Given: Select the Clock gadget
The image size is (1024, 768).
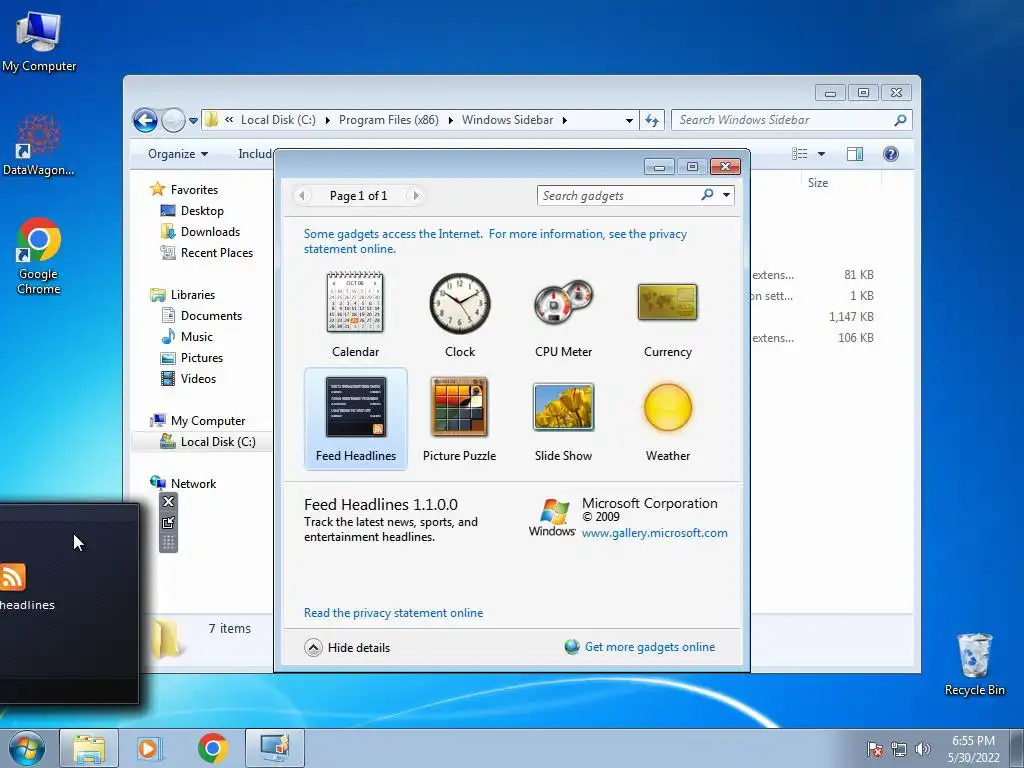Looking at the screenshot, I should tap(460, 315).
